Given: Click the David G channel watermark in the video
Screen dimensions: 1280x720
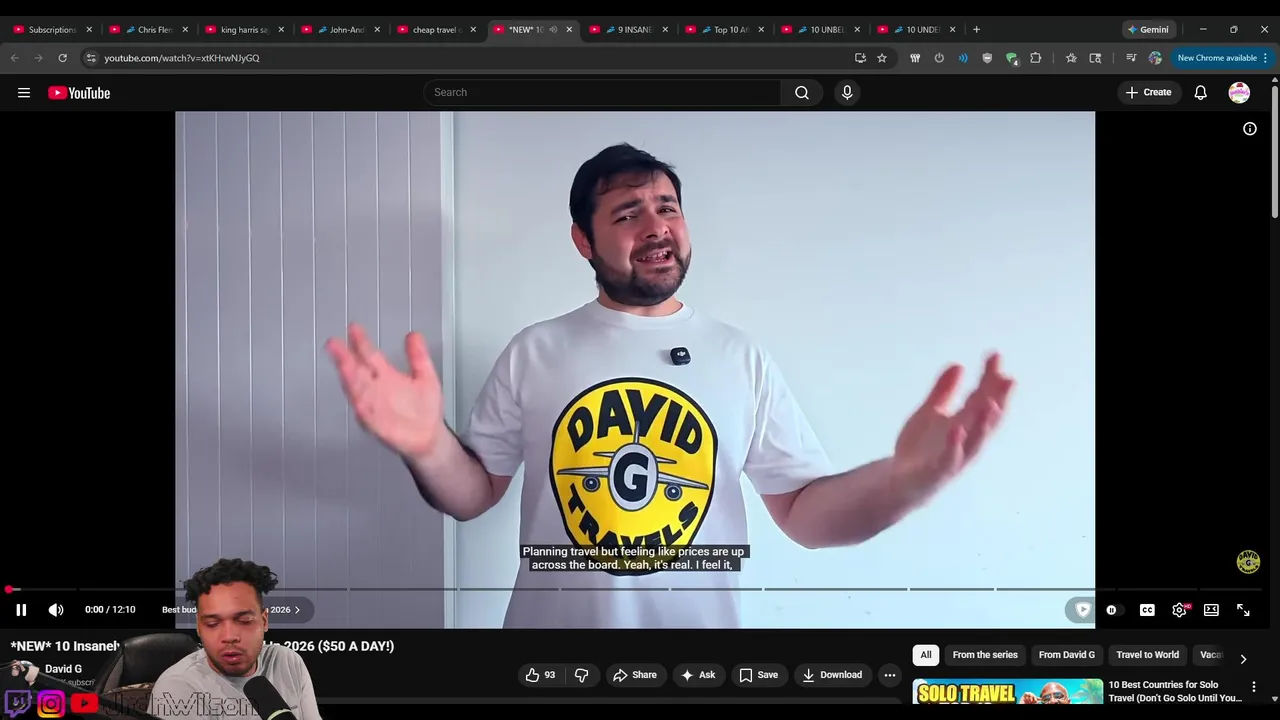Looking at the screenshot, I should [x=1248, y=562].
